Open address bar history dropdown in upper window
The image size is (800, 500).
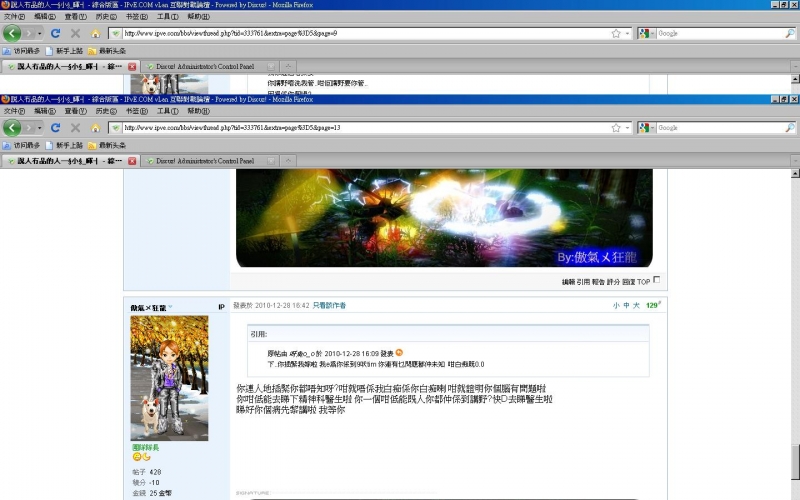pos(628,33)
